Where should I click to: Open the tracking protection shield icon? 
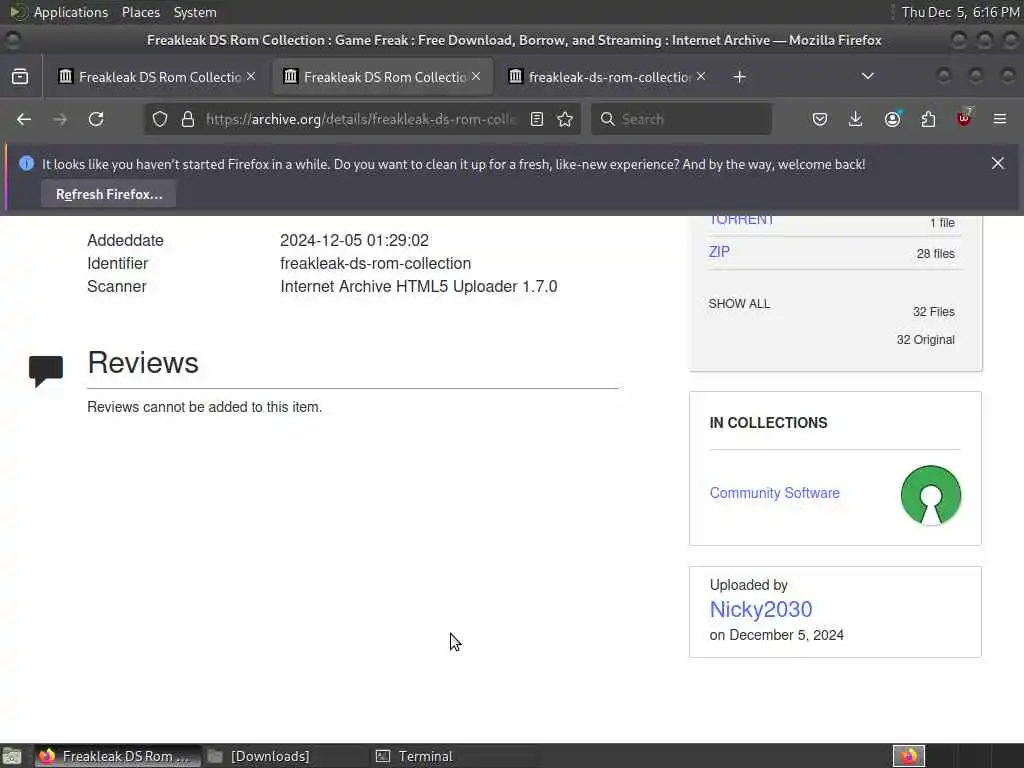point(160,120)
